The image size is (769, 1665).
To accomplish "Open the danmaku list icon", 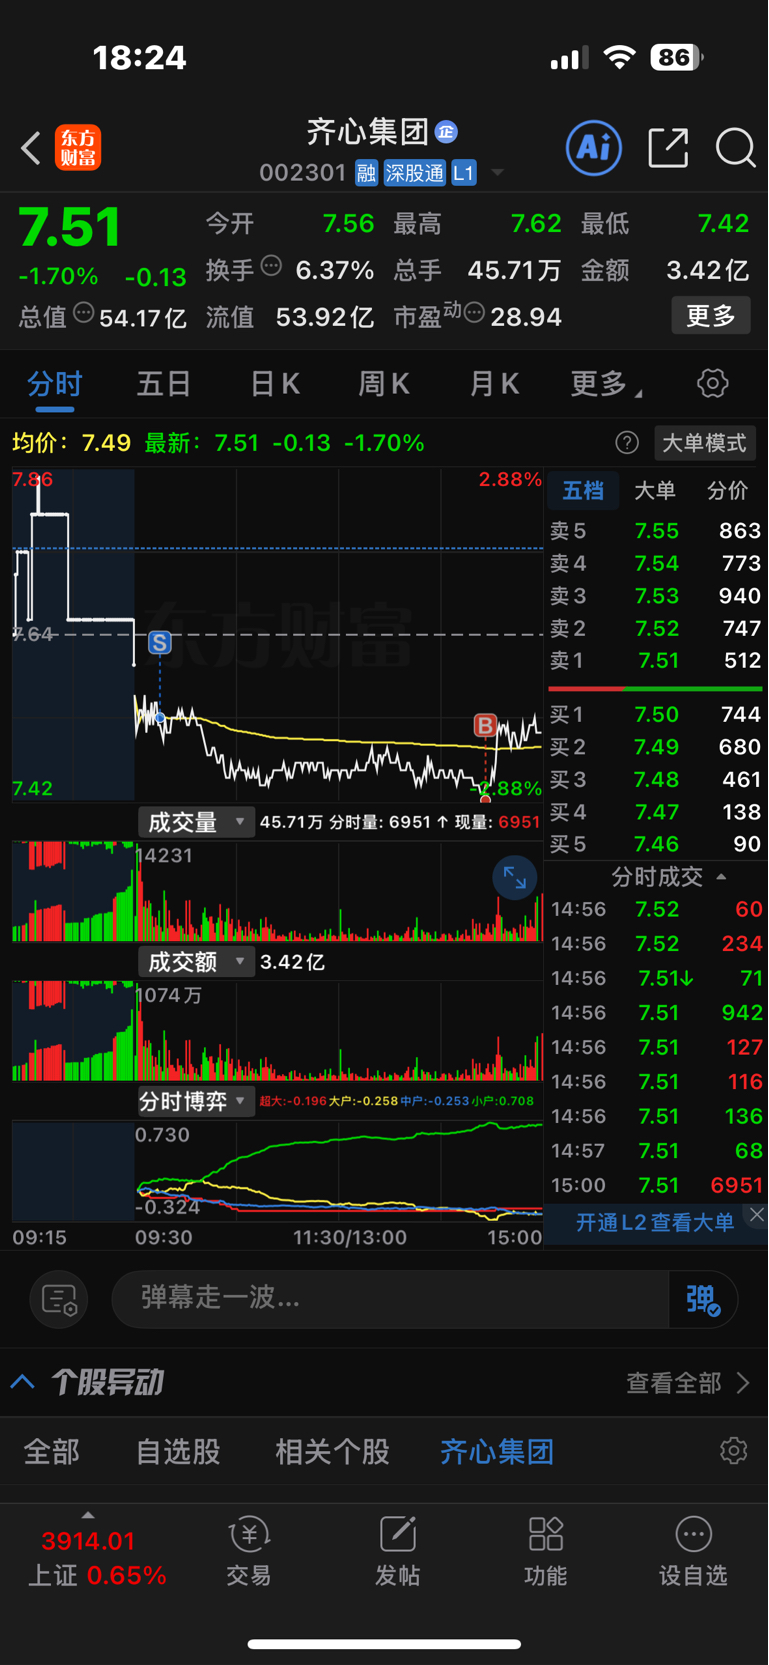I will [x=59, y=1299].
